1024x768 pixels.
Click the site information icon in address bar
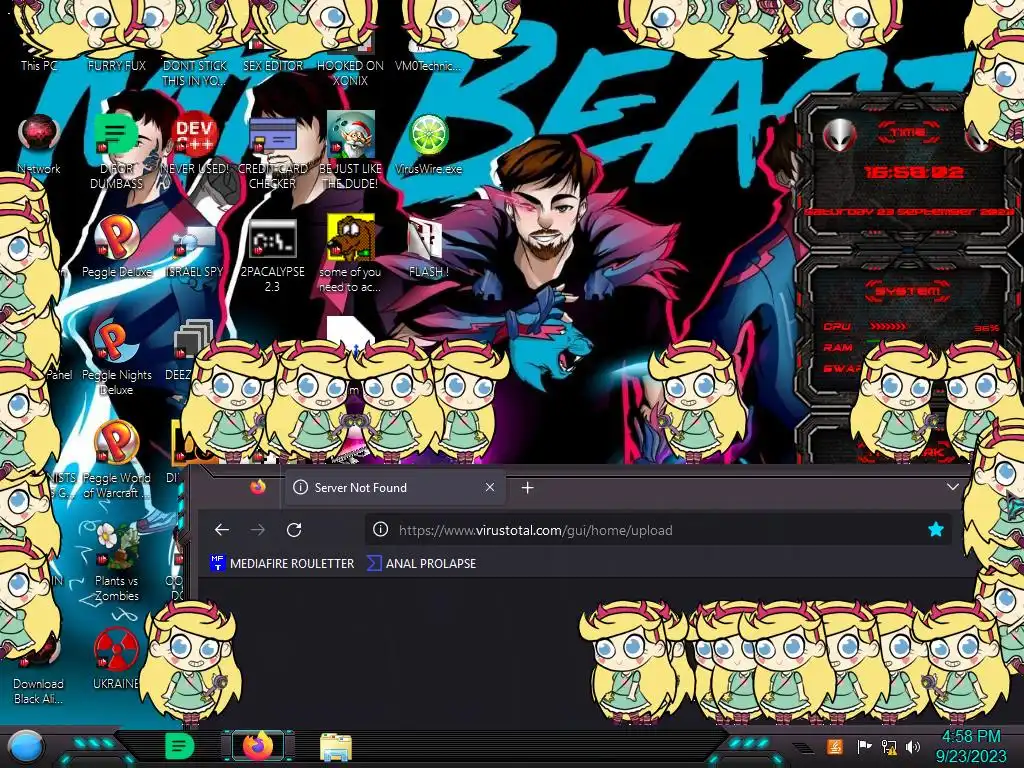pyautogui.click(x=380, y=530)
